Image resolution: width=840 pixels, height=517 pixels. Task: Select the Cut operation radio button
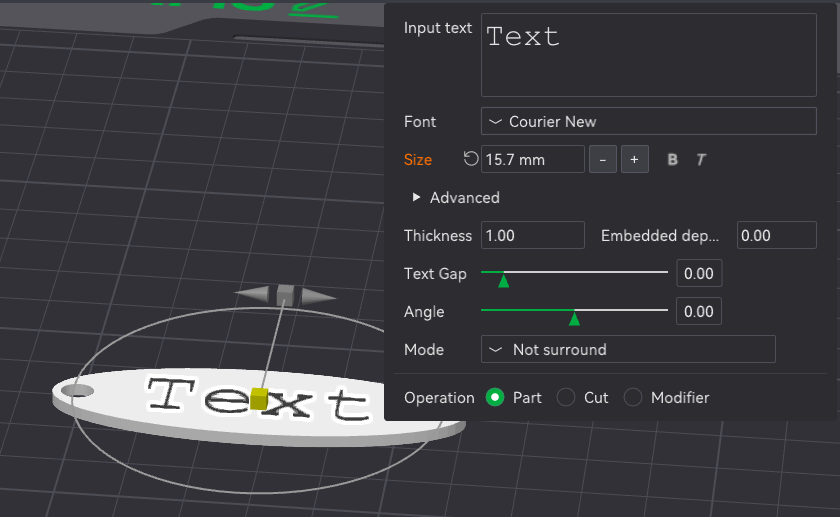coord(566,398)
